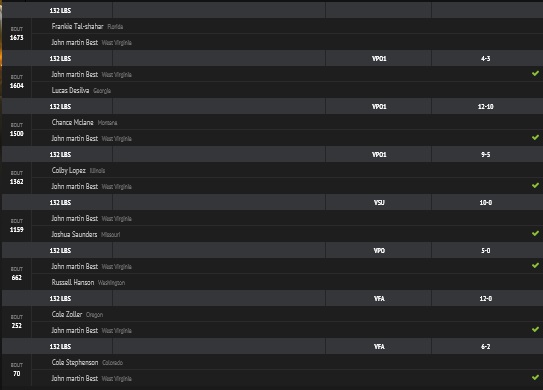The height and width of the screenshot is (390, 543).
Task: Click the green checkmark in bout 1500
Action: coord(535,138)
